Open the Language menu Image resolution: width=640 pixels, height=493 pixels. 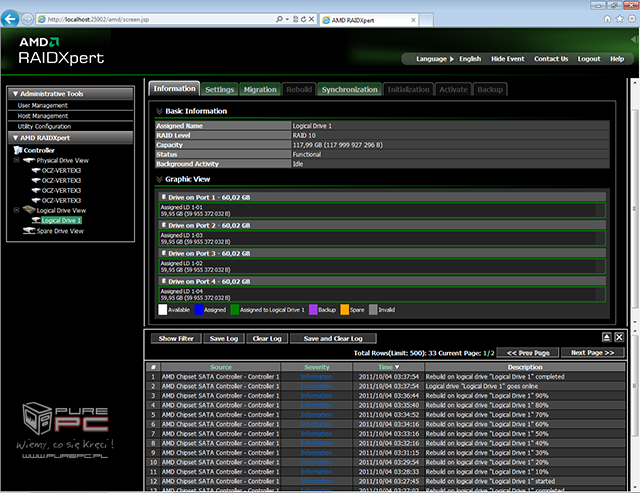click(x=435, y=59)
